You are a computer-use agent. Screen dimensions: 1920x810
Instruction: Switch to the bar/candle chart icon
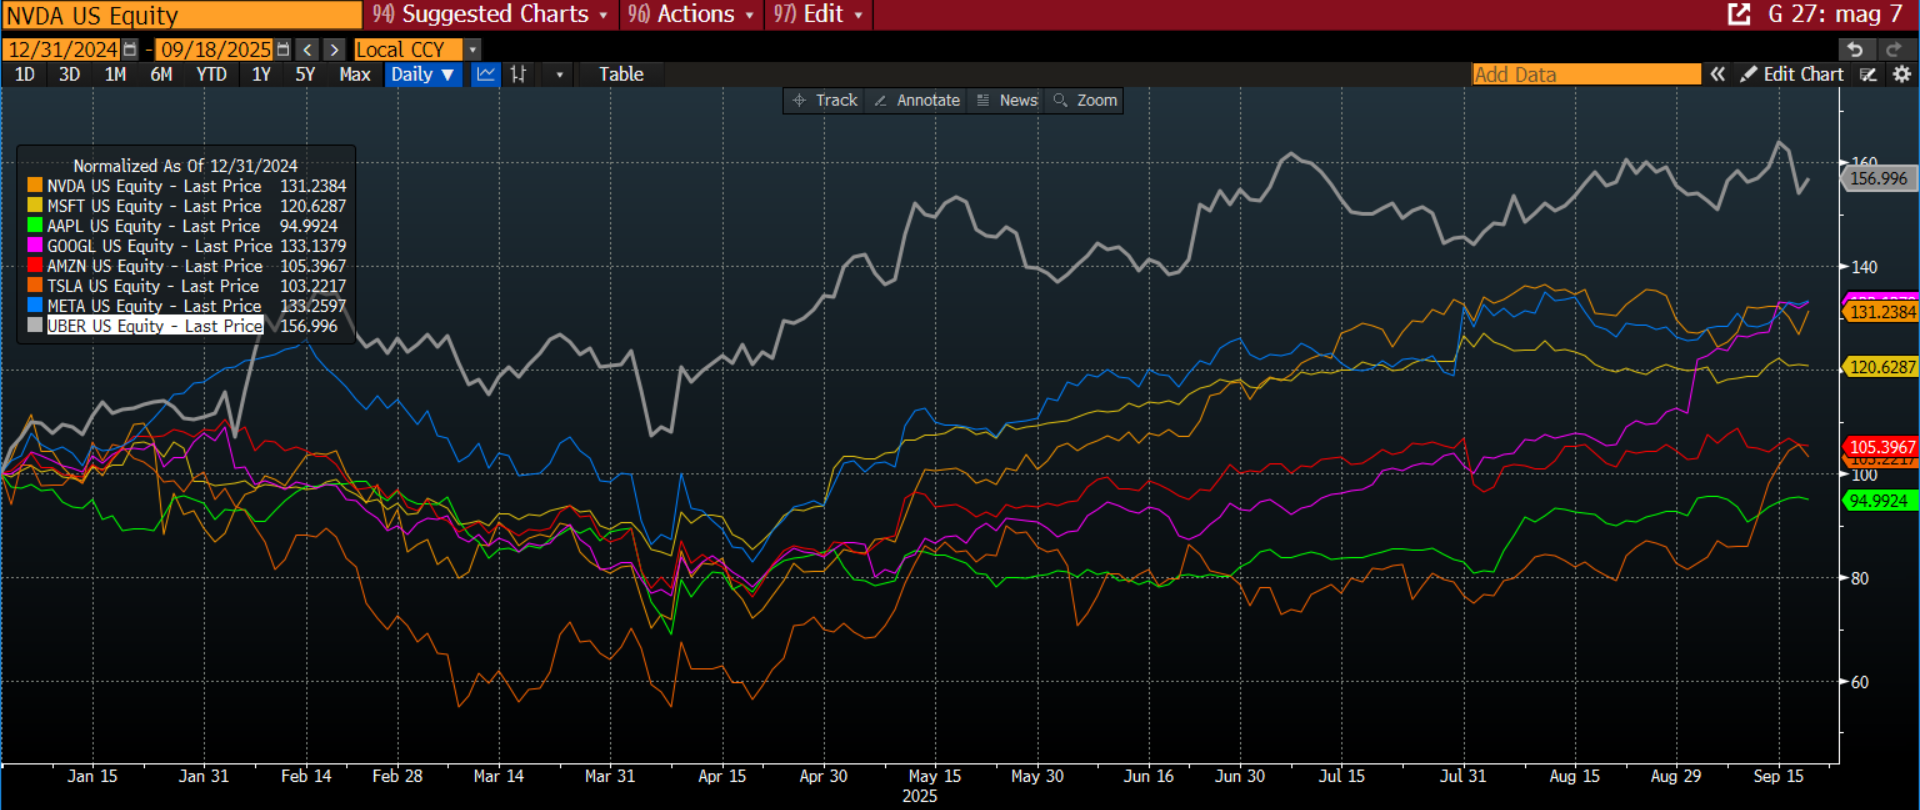tap(518, 74)
